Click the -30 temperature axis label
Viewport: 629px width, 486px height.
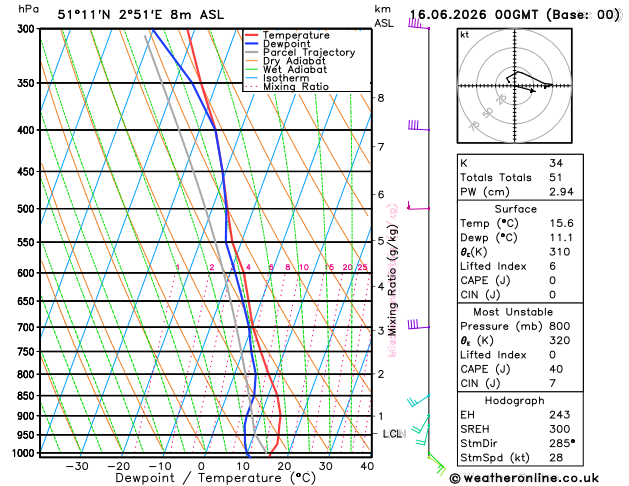(77, 466)
